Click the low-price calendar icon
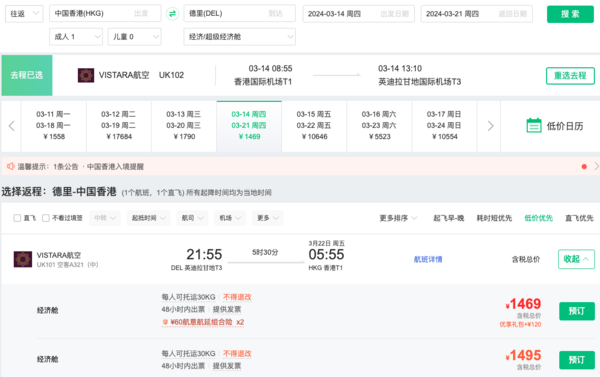Screen dimensions: 600x377 click(x=534, y=126)
